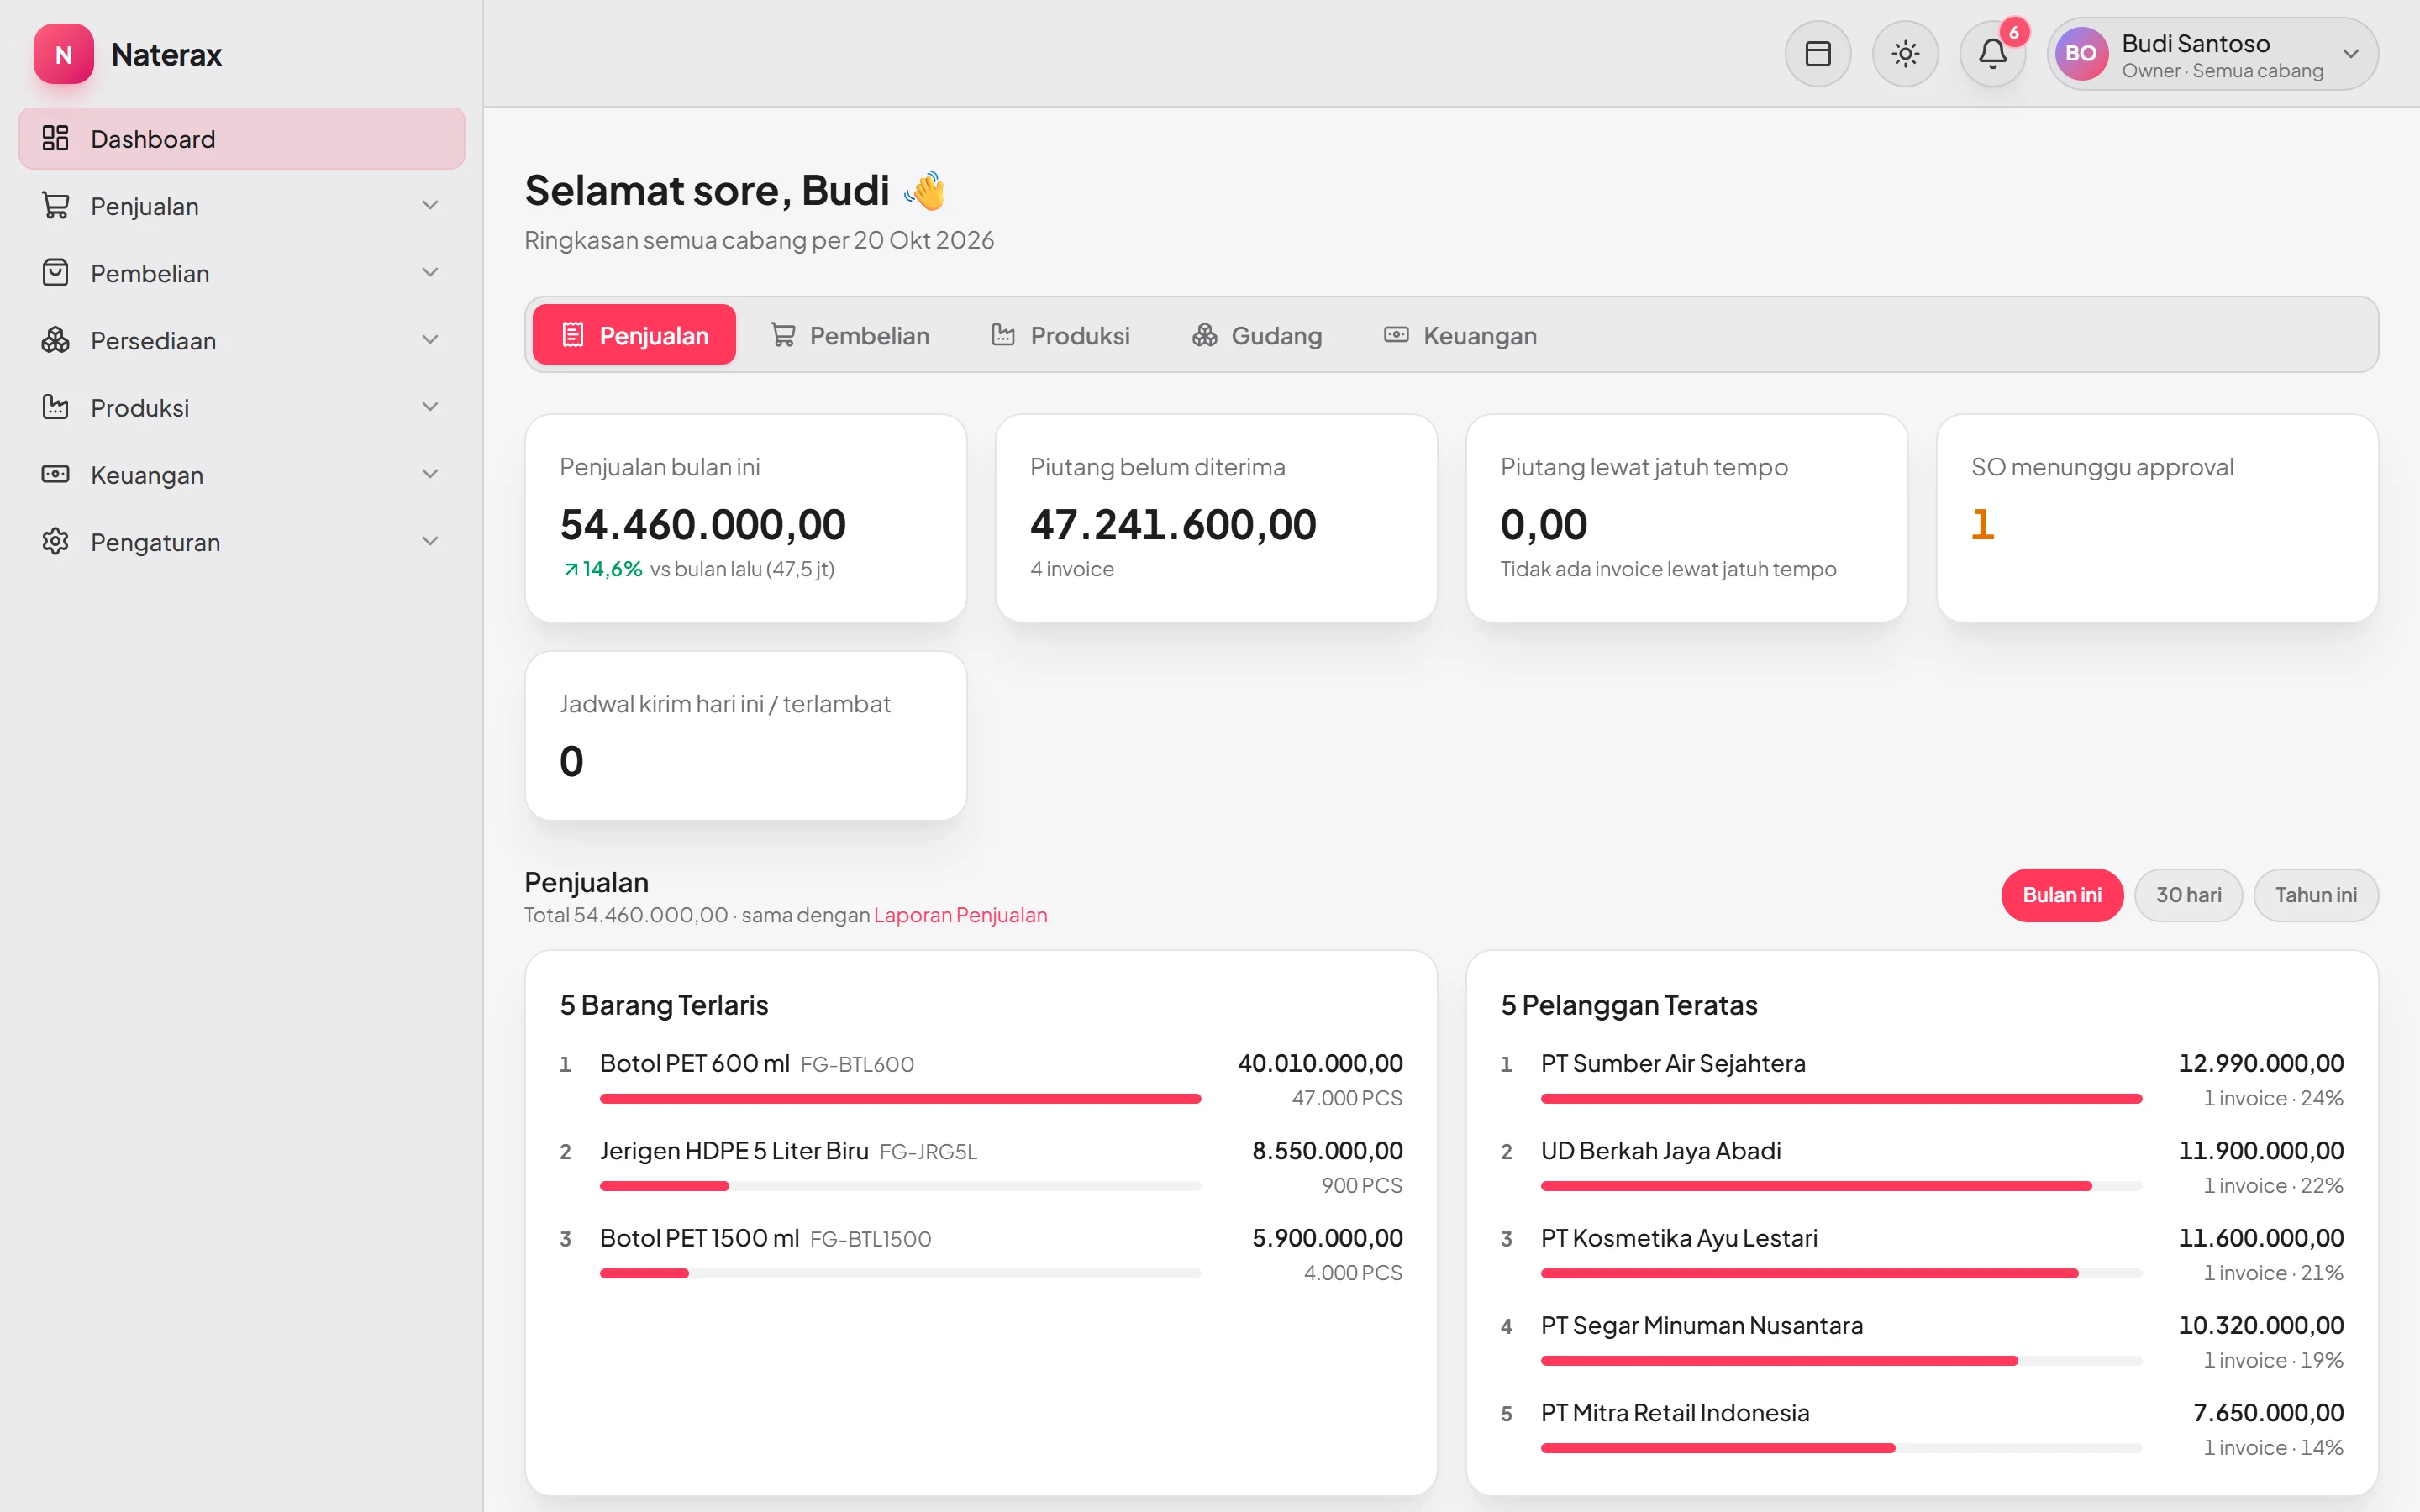Expand the Keuangan sidebar chevron
Screen dimensions: 2420x1512
pyautogui.click(x=430, y=474)
